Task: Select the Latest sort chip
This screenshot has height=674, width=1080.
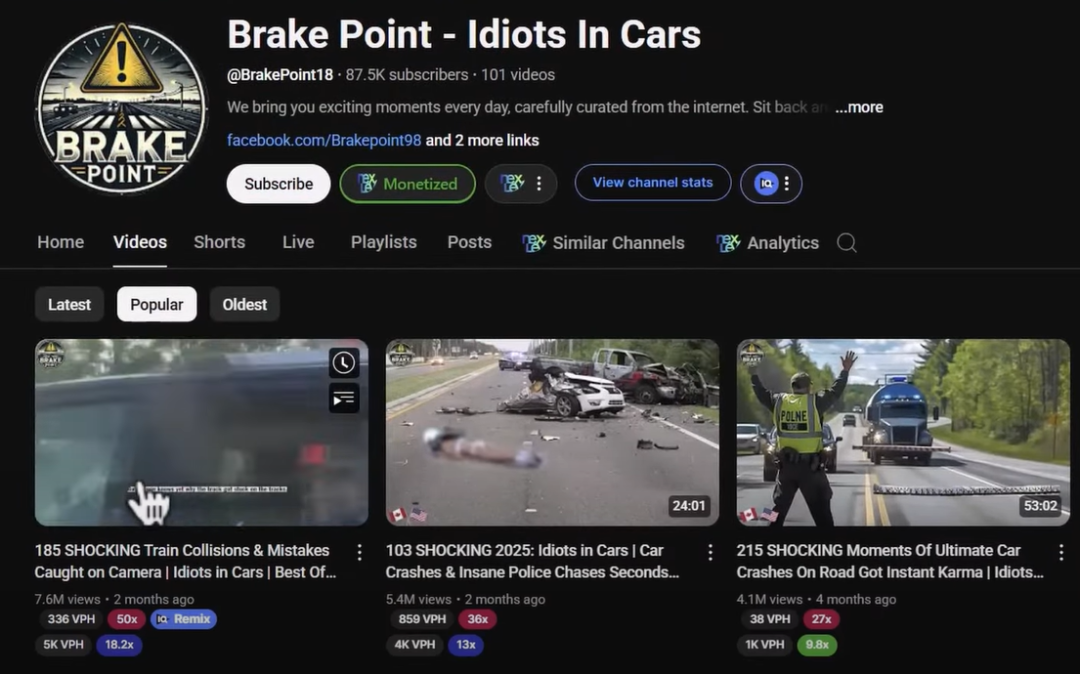Action: [69, 305]
